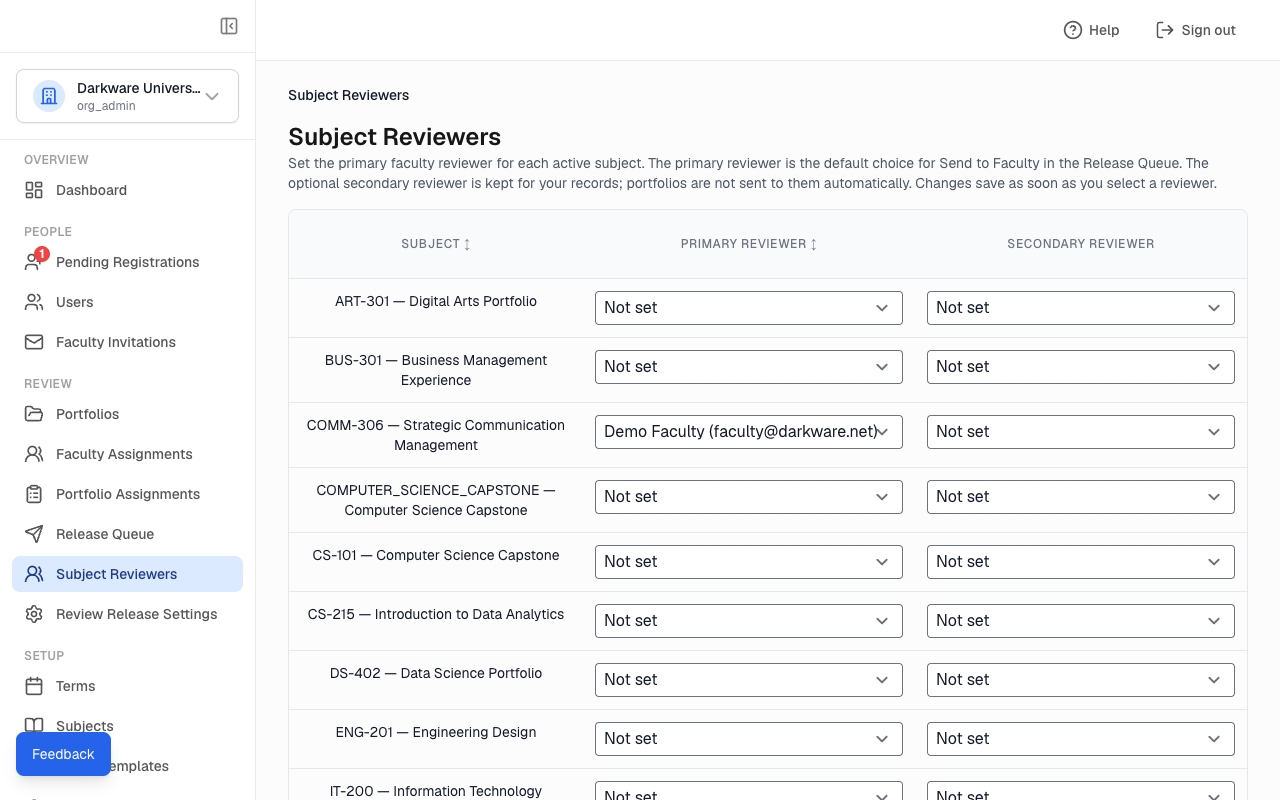The height and width of the screenshot is (800, 1280).
Task: Click the Release Queue paper plane icon
Action: pyautogui.click(x=34, y=534)
